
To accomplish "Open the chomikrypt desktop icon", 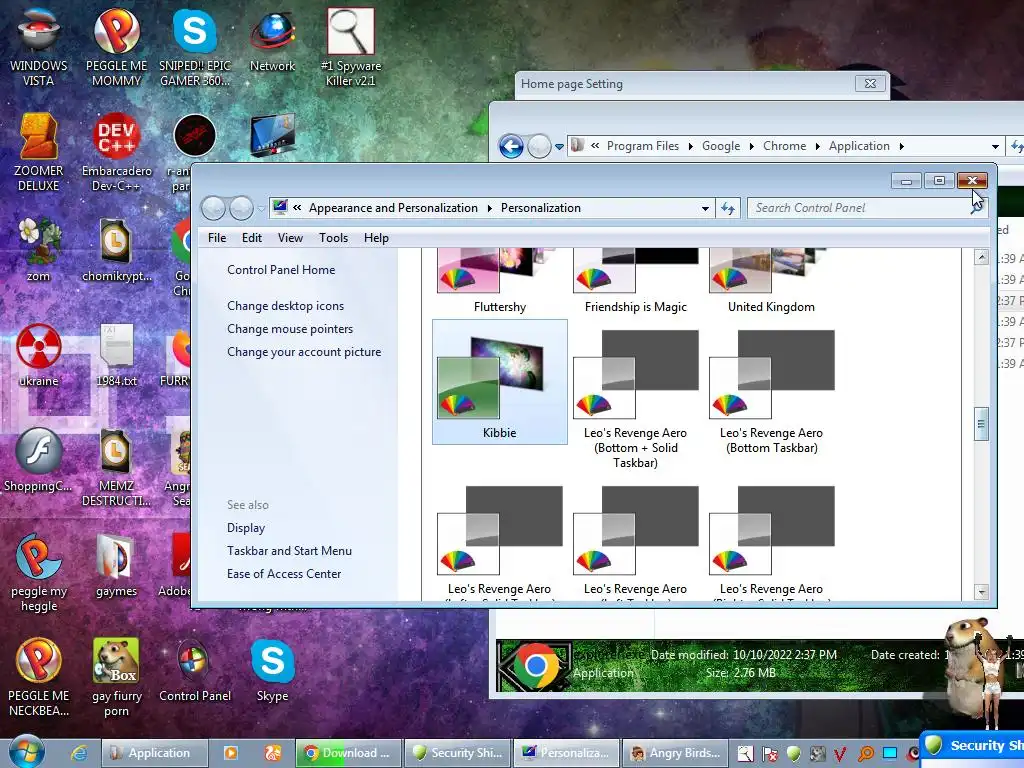I will click(x=116, y=249).
